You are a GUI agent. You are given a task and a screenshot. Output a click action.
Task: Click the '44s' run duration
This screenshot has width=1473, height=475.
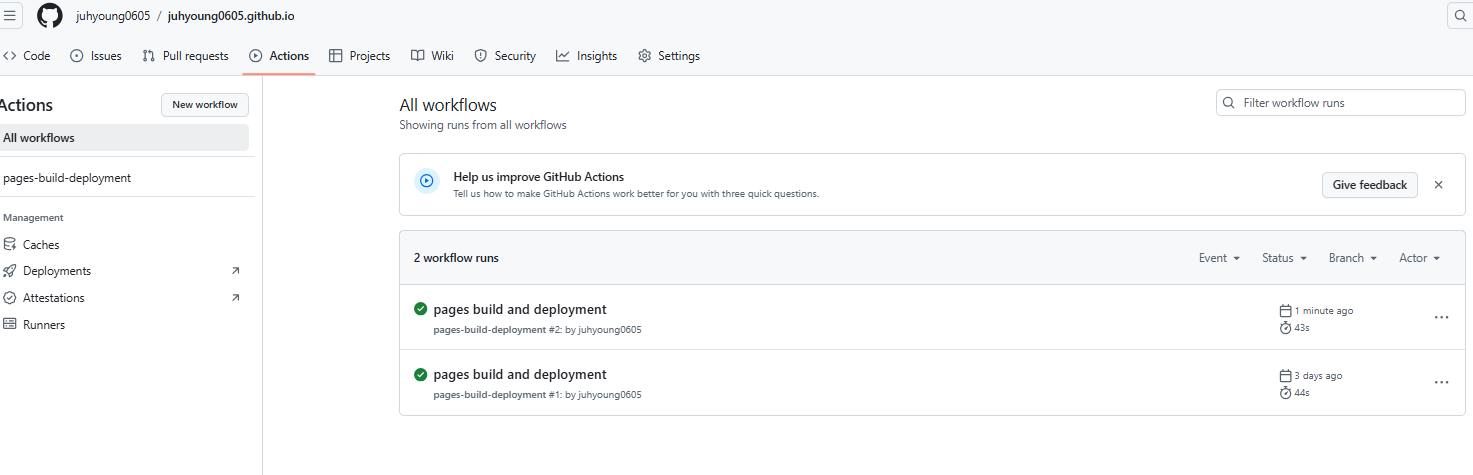click(x=1302, y=393)
